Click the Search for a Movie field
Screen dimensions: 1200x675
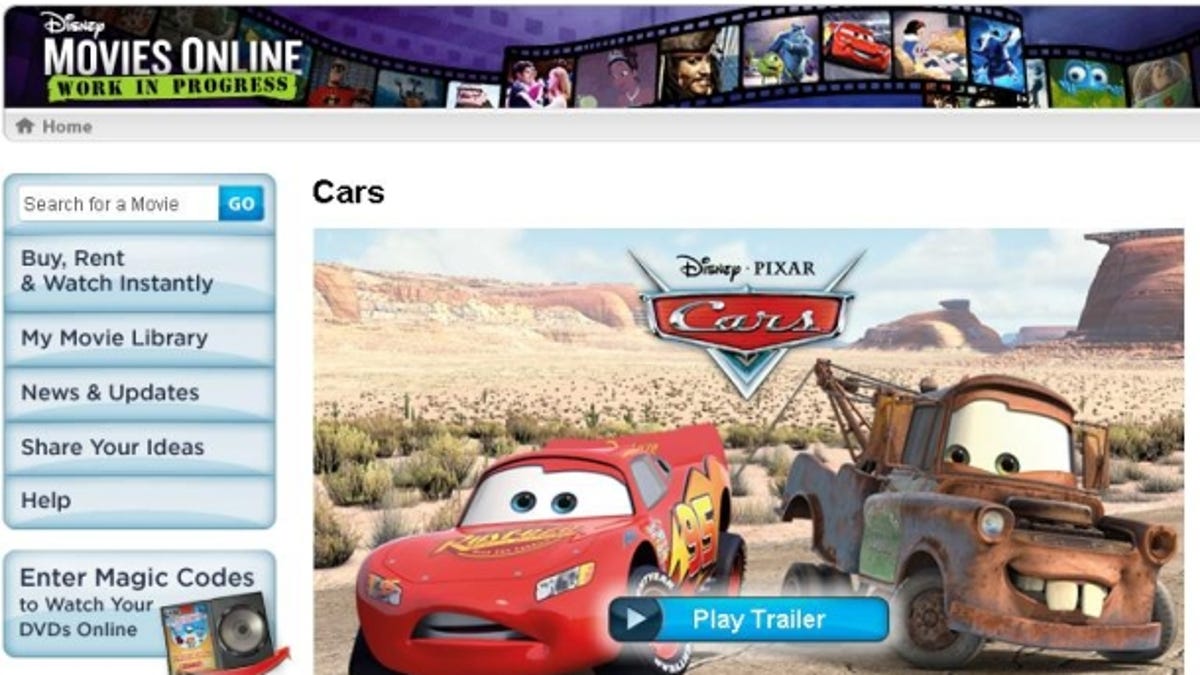[118, 203]
